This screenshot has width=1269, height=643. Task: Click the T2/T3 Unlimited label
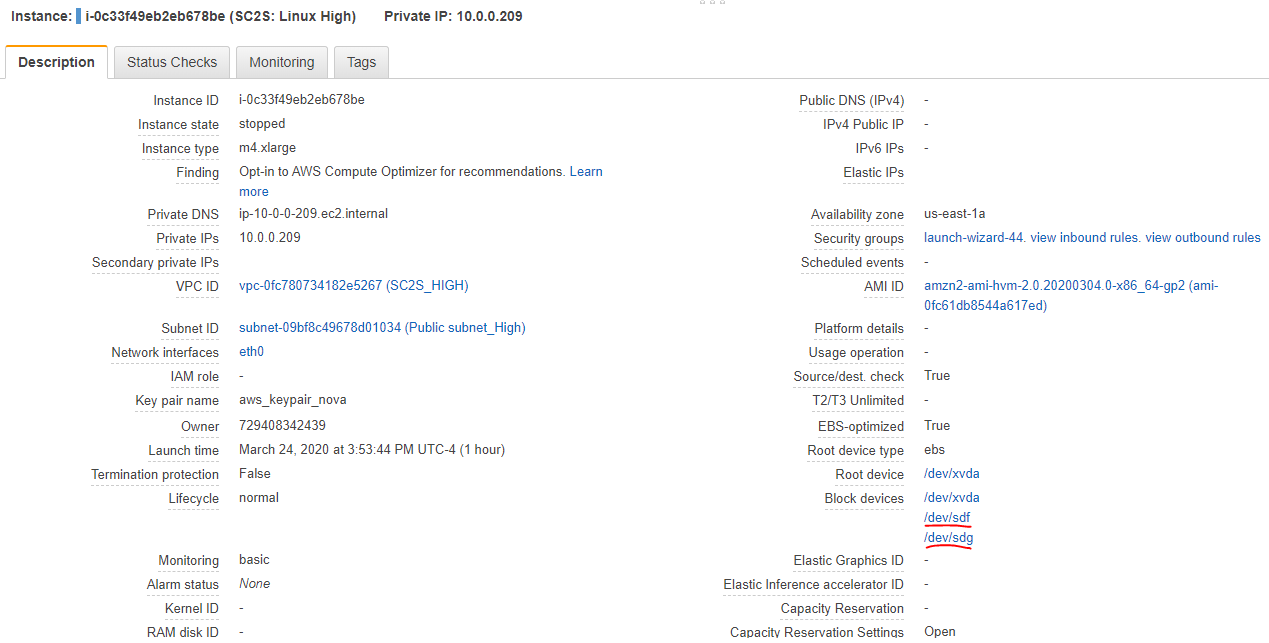click(x=858, y=401)
